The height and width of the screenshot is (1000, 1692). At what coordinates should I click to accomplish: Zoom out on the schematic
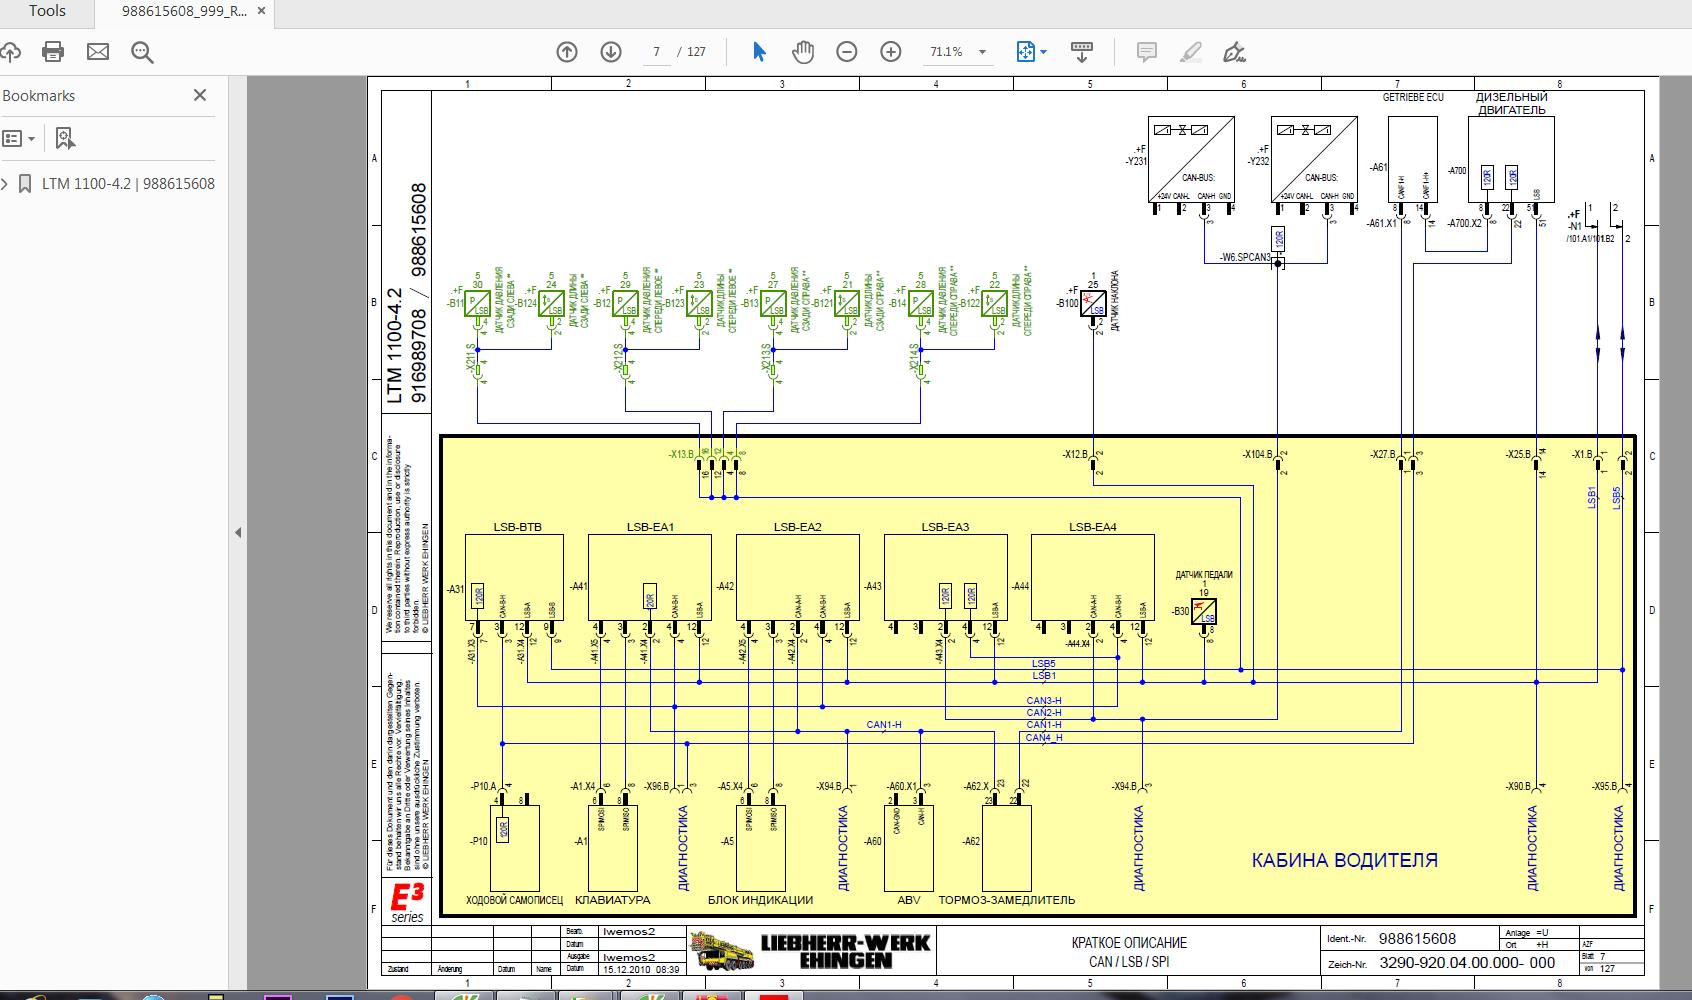tap(846, 50)
